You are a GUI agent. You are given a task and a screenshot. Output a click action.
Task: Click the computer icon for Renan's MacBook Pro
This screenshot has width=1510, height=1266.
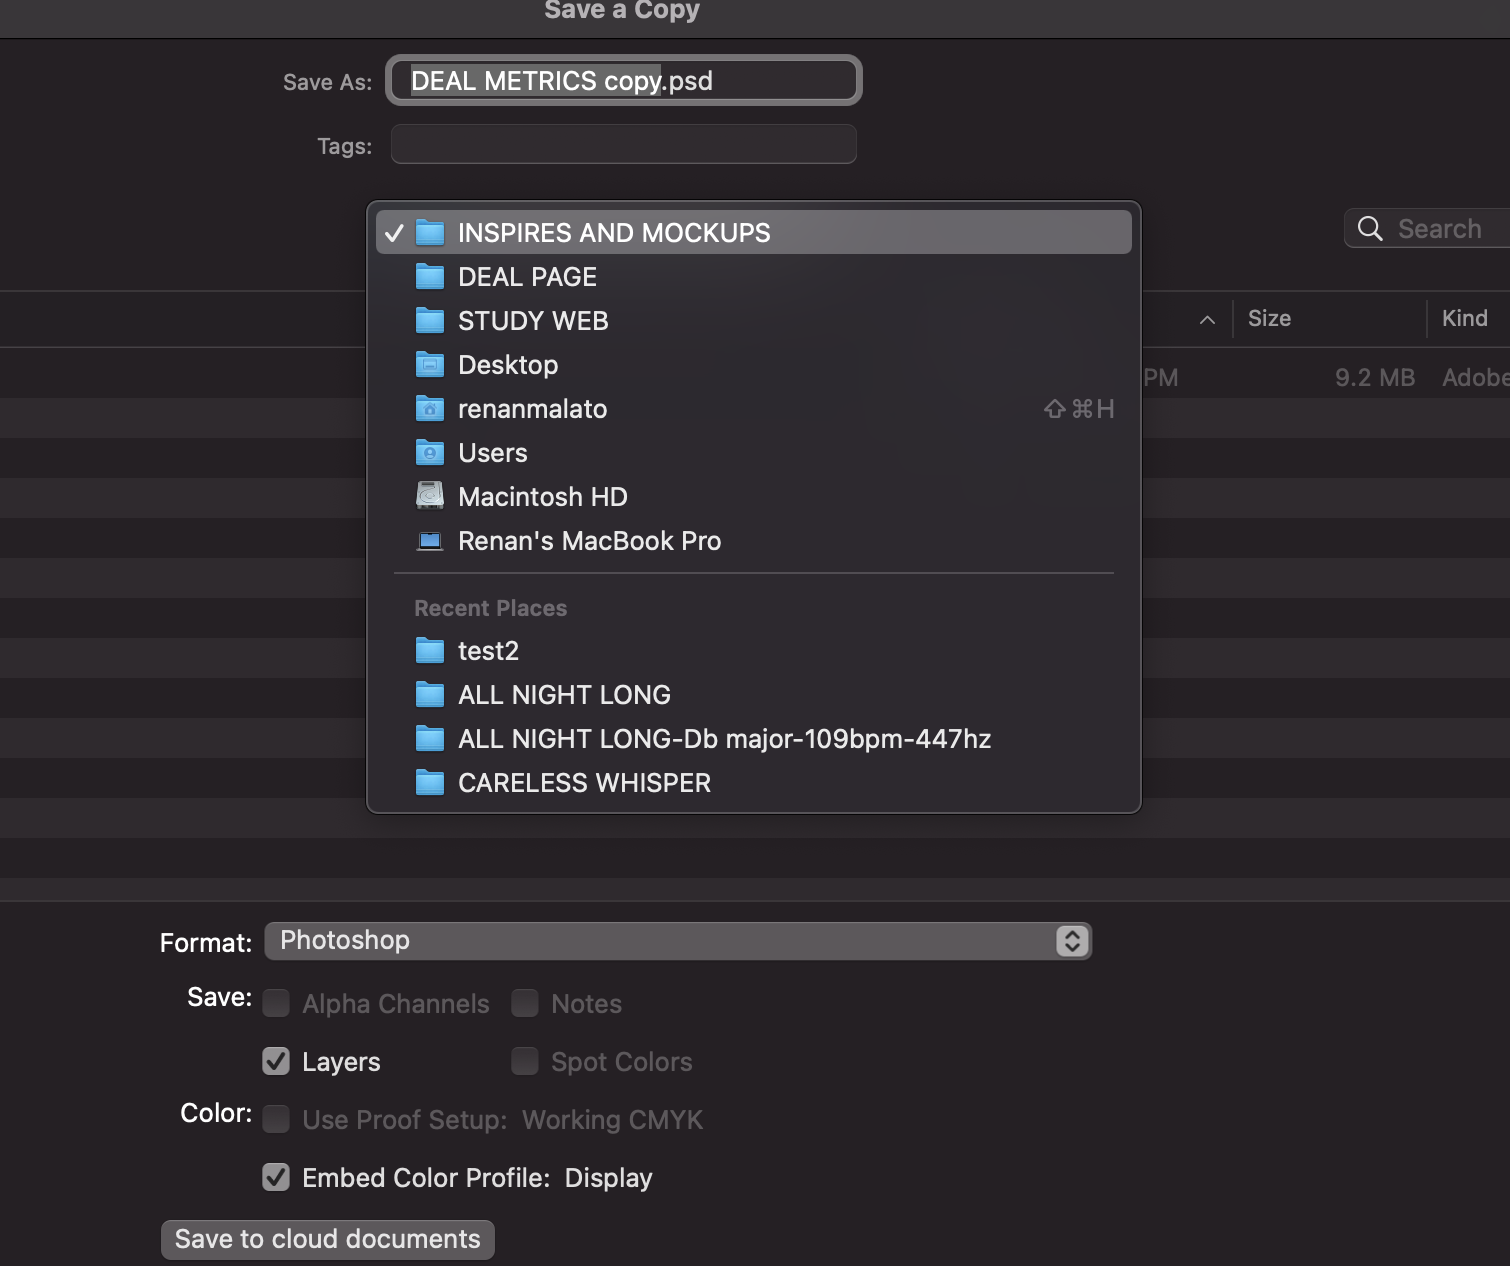[429, 540]
